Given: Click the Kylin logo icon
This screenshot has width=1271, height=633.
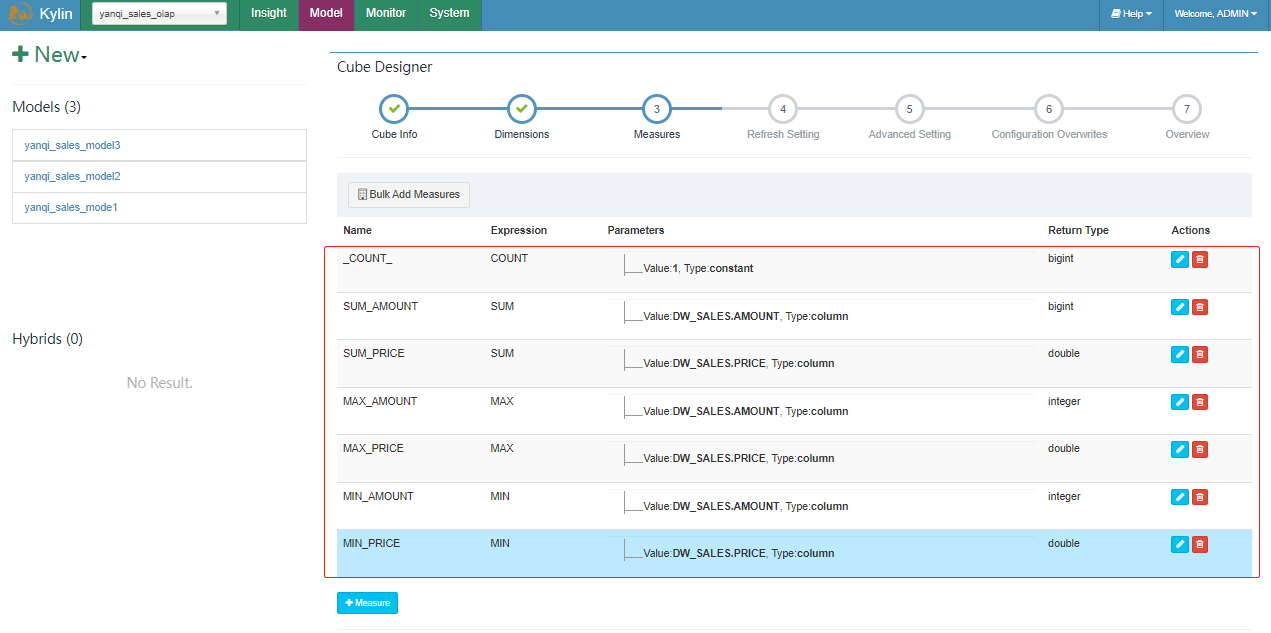Looking at the screenshot, I should tap(21, 14).
